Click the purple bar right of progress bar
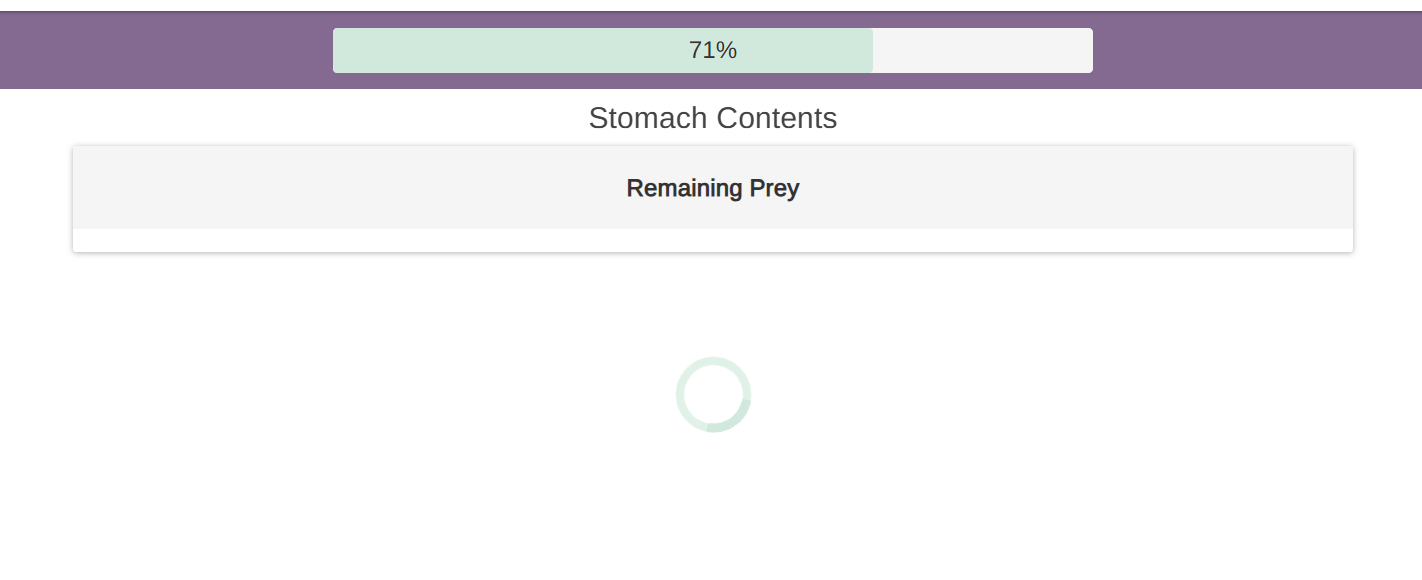 pyautogui.click(x=1255, y=50)
